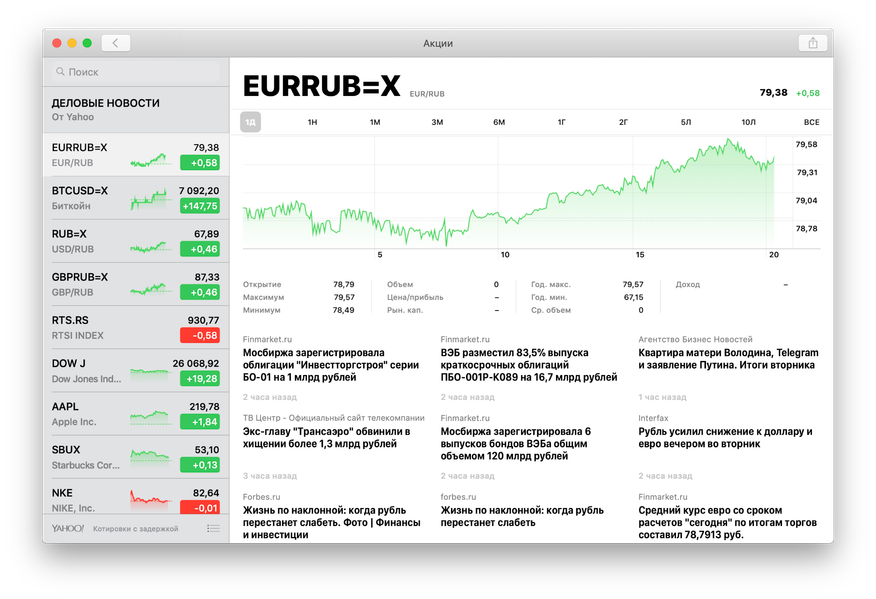Select the BTCUSD=X row in watchlist
This screenshot has height=599, width=876.
point(136,198)
